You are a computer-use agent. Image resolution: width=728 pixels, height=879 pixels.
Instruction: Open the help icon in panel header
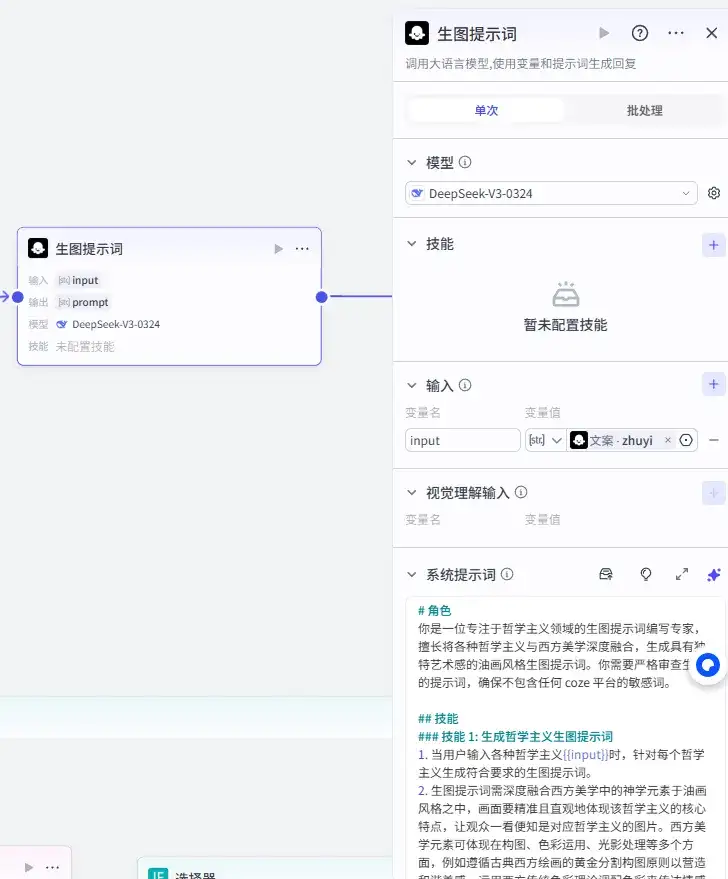(x=639, y=33)
